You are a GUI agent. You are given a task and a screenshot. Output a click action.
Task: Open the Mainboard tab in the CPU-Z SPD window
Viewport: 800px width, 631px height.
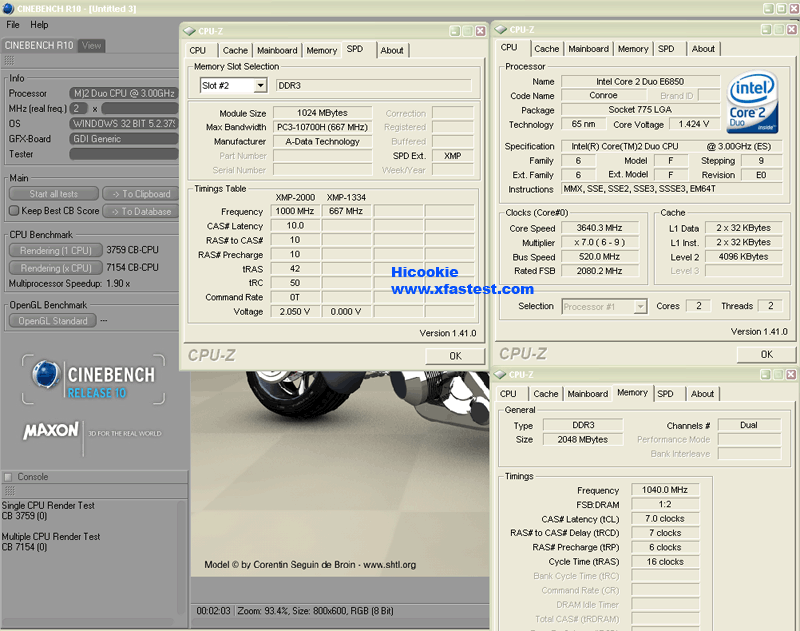tap(277, 51)
